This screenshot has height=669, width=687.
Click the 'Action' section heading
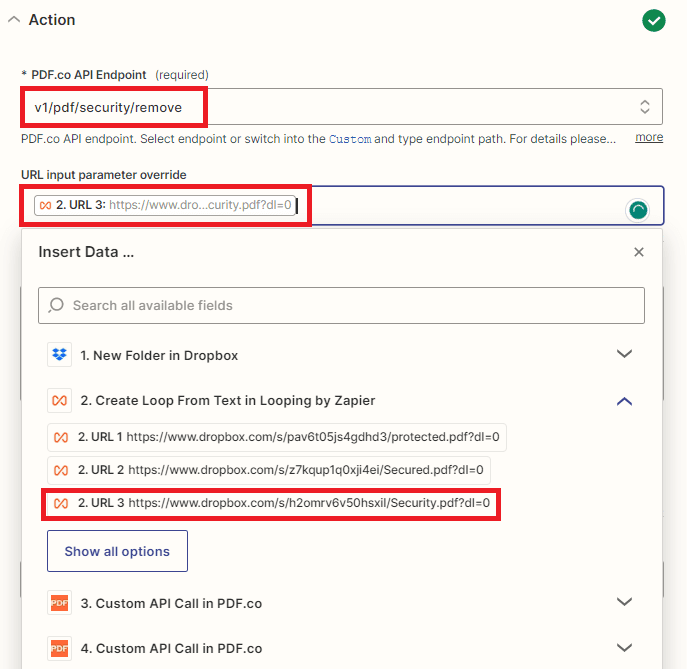52,20
